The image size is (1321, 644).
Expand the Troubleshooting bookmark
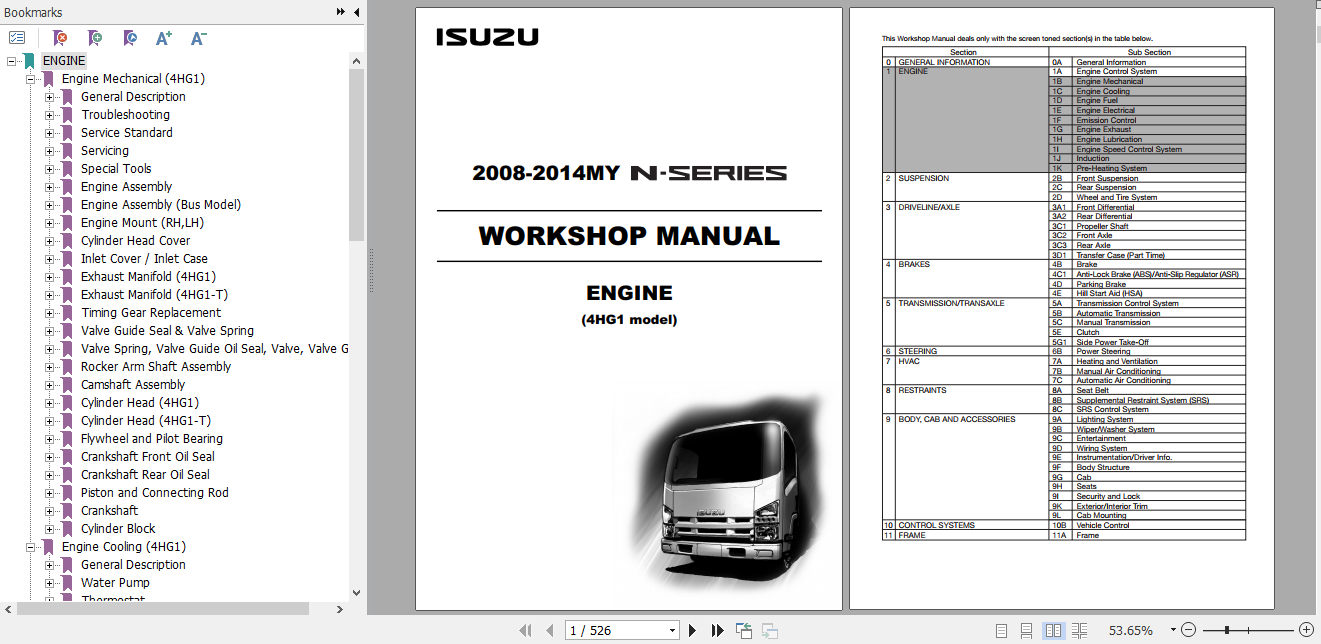point(50,115)
